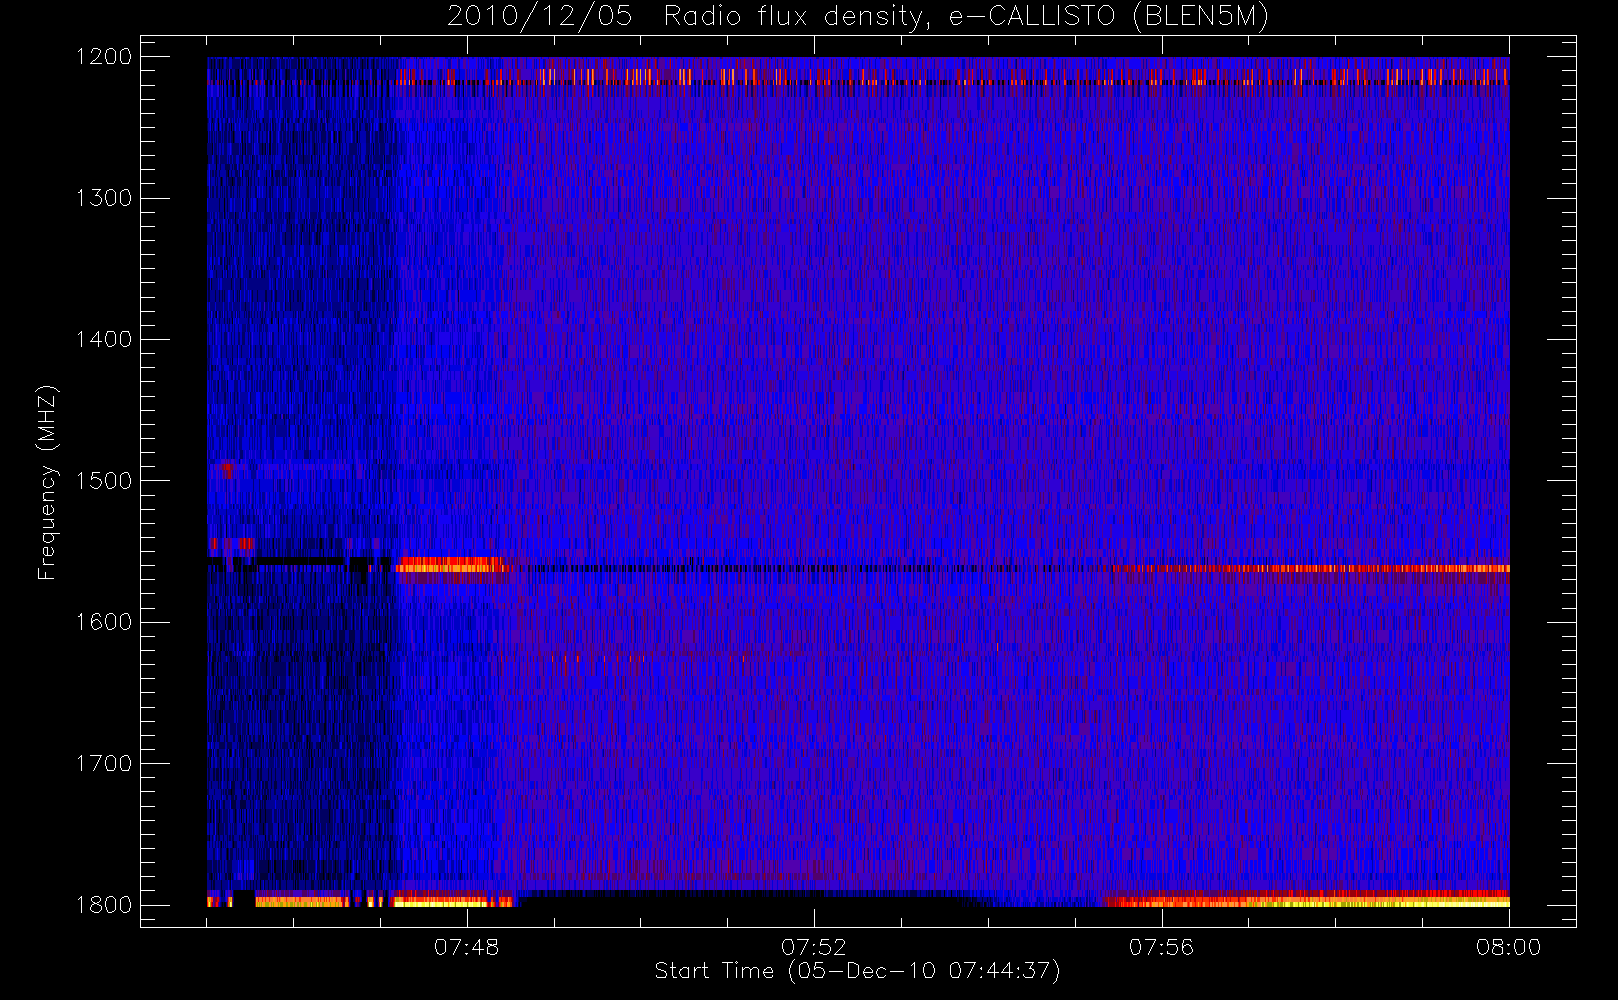Click the 'Frequency (MHZ)' axis label
1618x1000 pixels.
coord(46,482)
